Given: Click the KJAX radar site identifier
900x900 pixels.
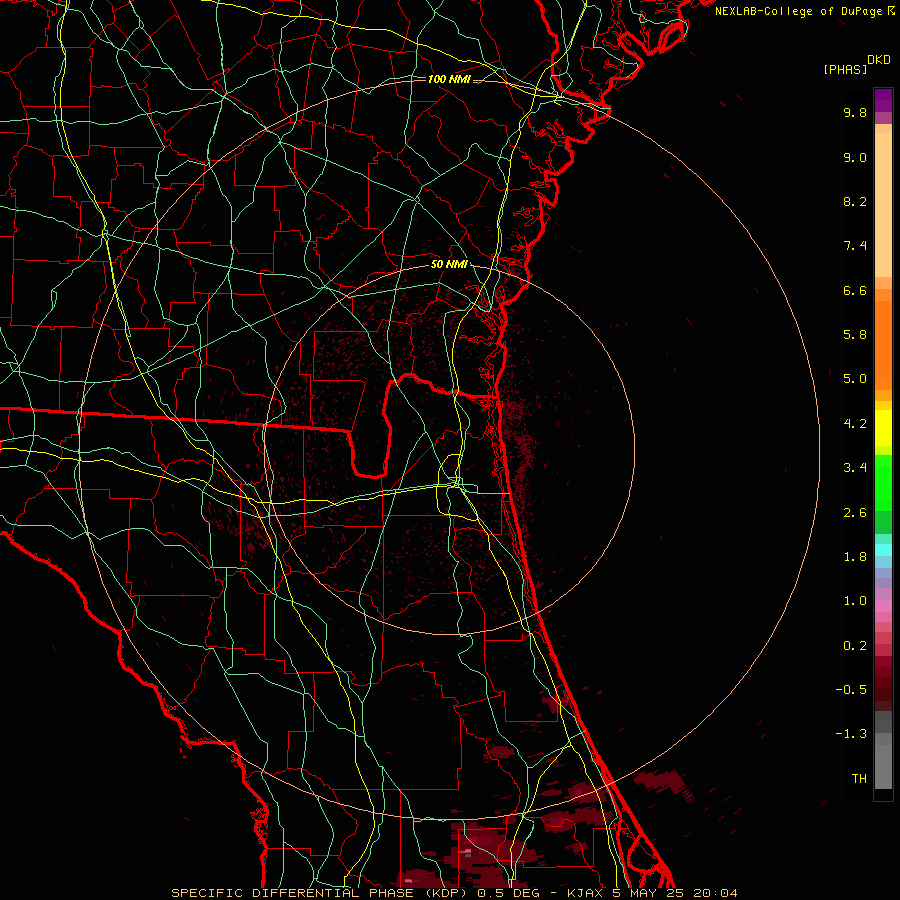Looking at the screenshot, I should click(x=585, y=893).
